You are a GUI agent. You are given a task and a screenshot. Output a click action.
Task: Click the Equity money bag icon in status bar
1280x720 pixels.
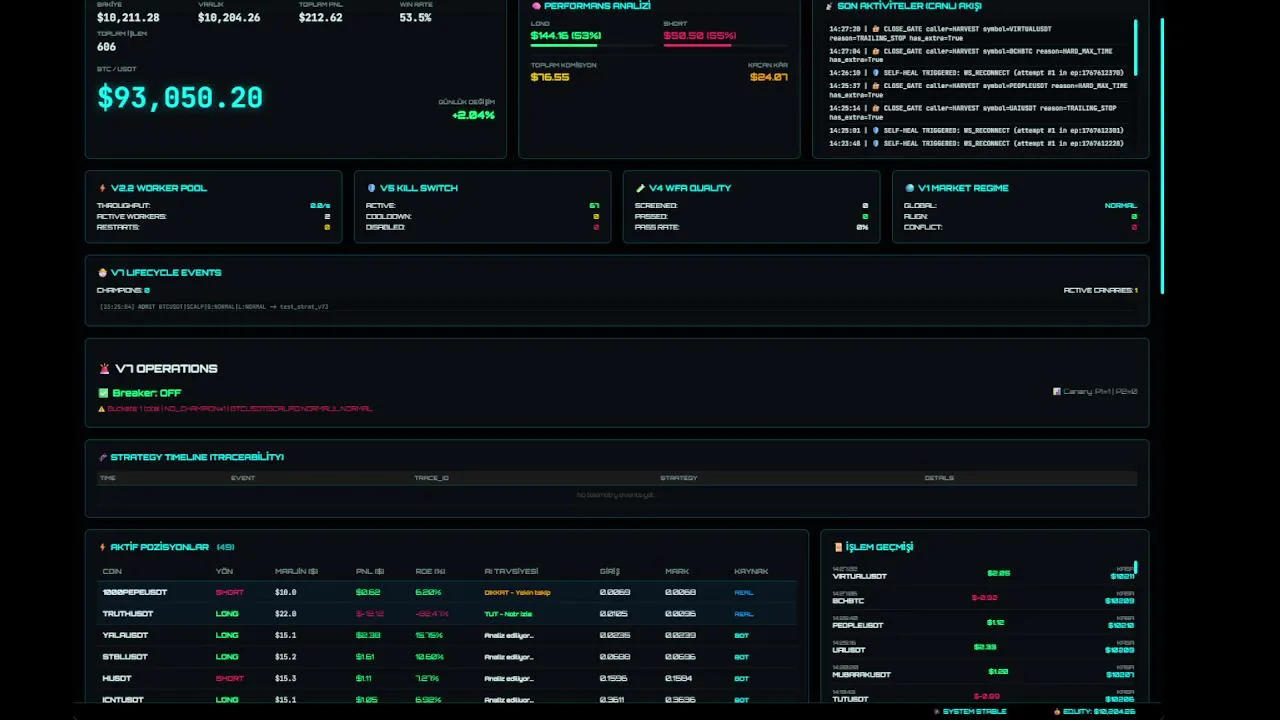(1057, 711)
